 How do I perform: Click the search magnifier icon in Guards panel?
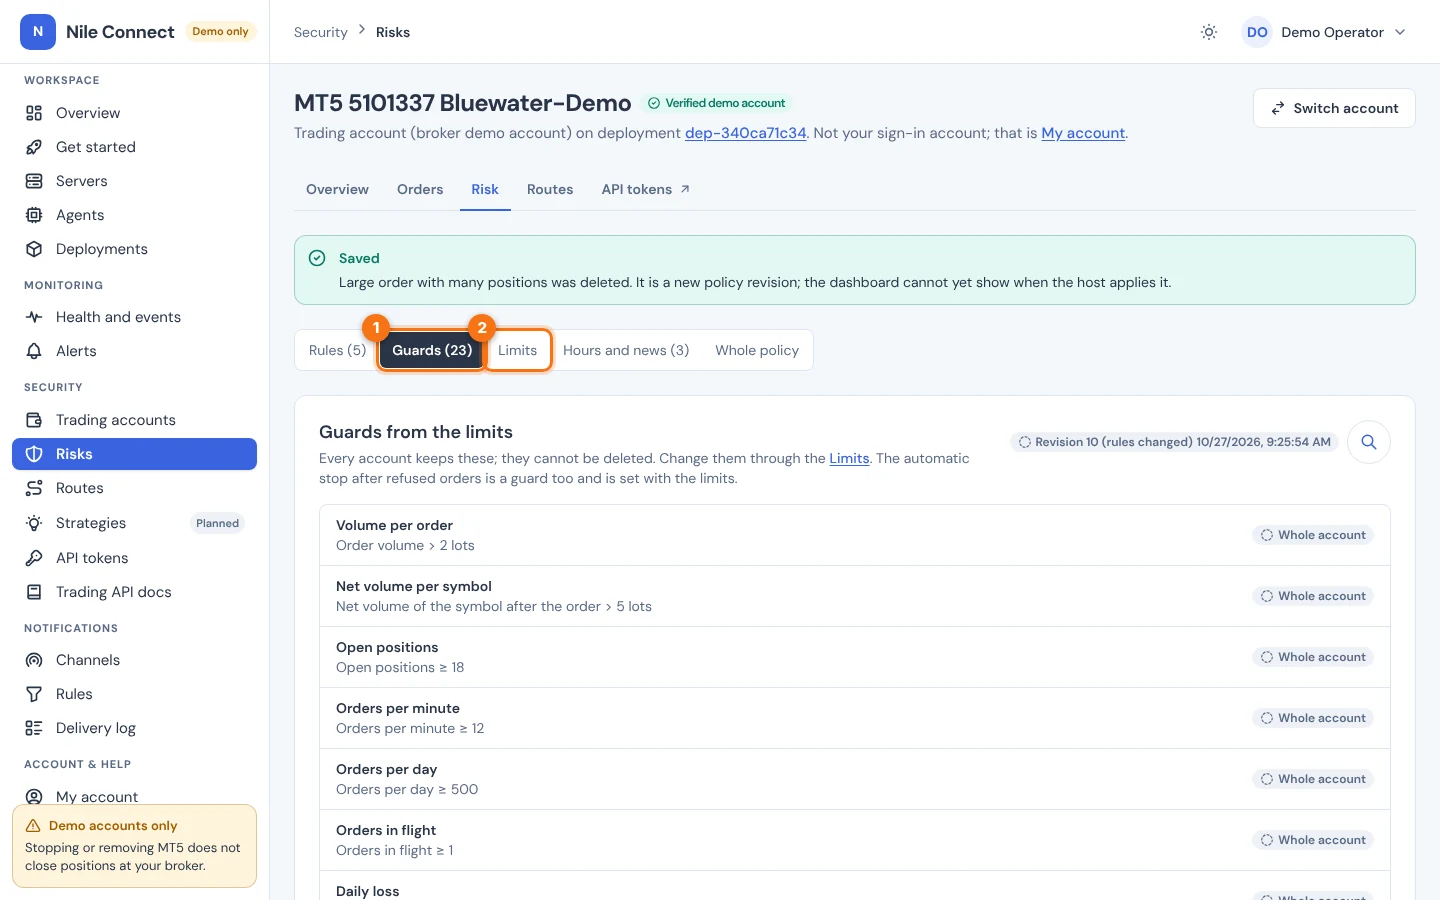(x=1369, y=442)
